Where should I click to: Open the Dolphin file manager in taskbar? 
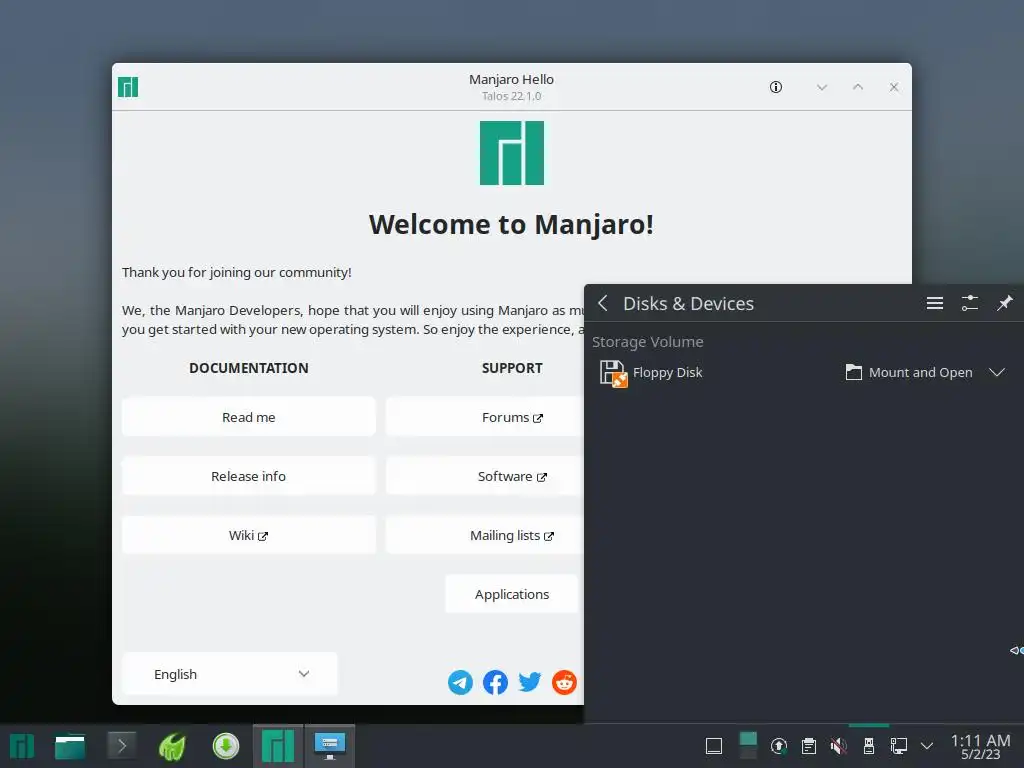[x=70, y=746]
